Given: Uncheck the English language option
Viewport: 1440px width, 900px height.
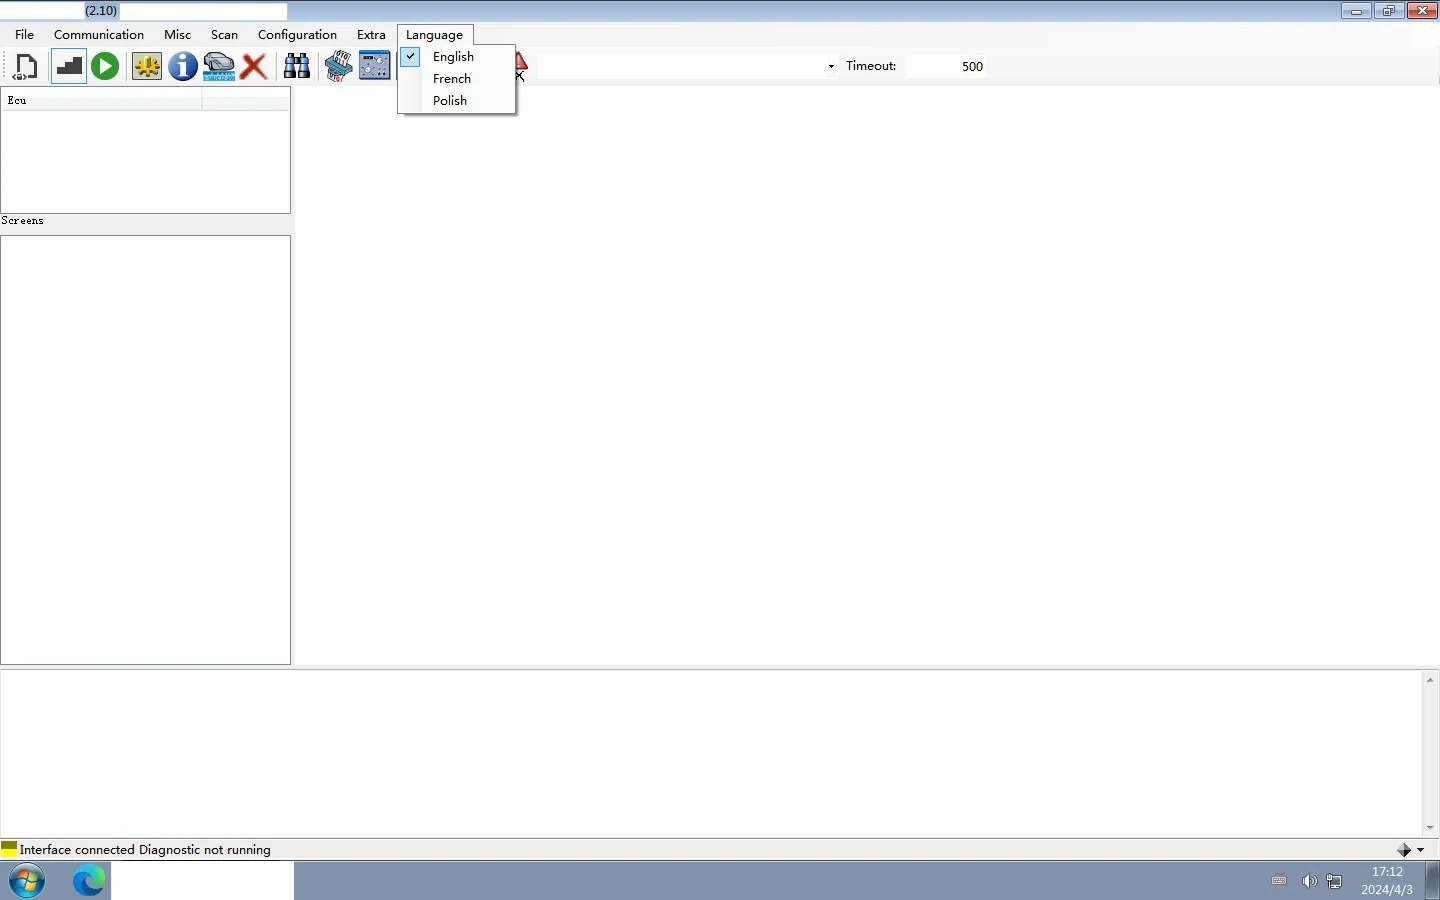Looking at the screenshot, I should coord(453,57).
